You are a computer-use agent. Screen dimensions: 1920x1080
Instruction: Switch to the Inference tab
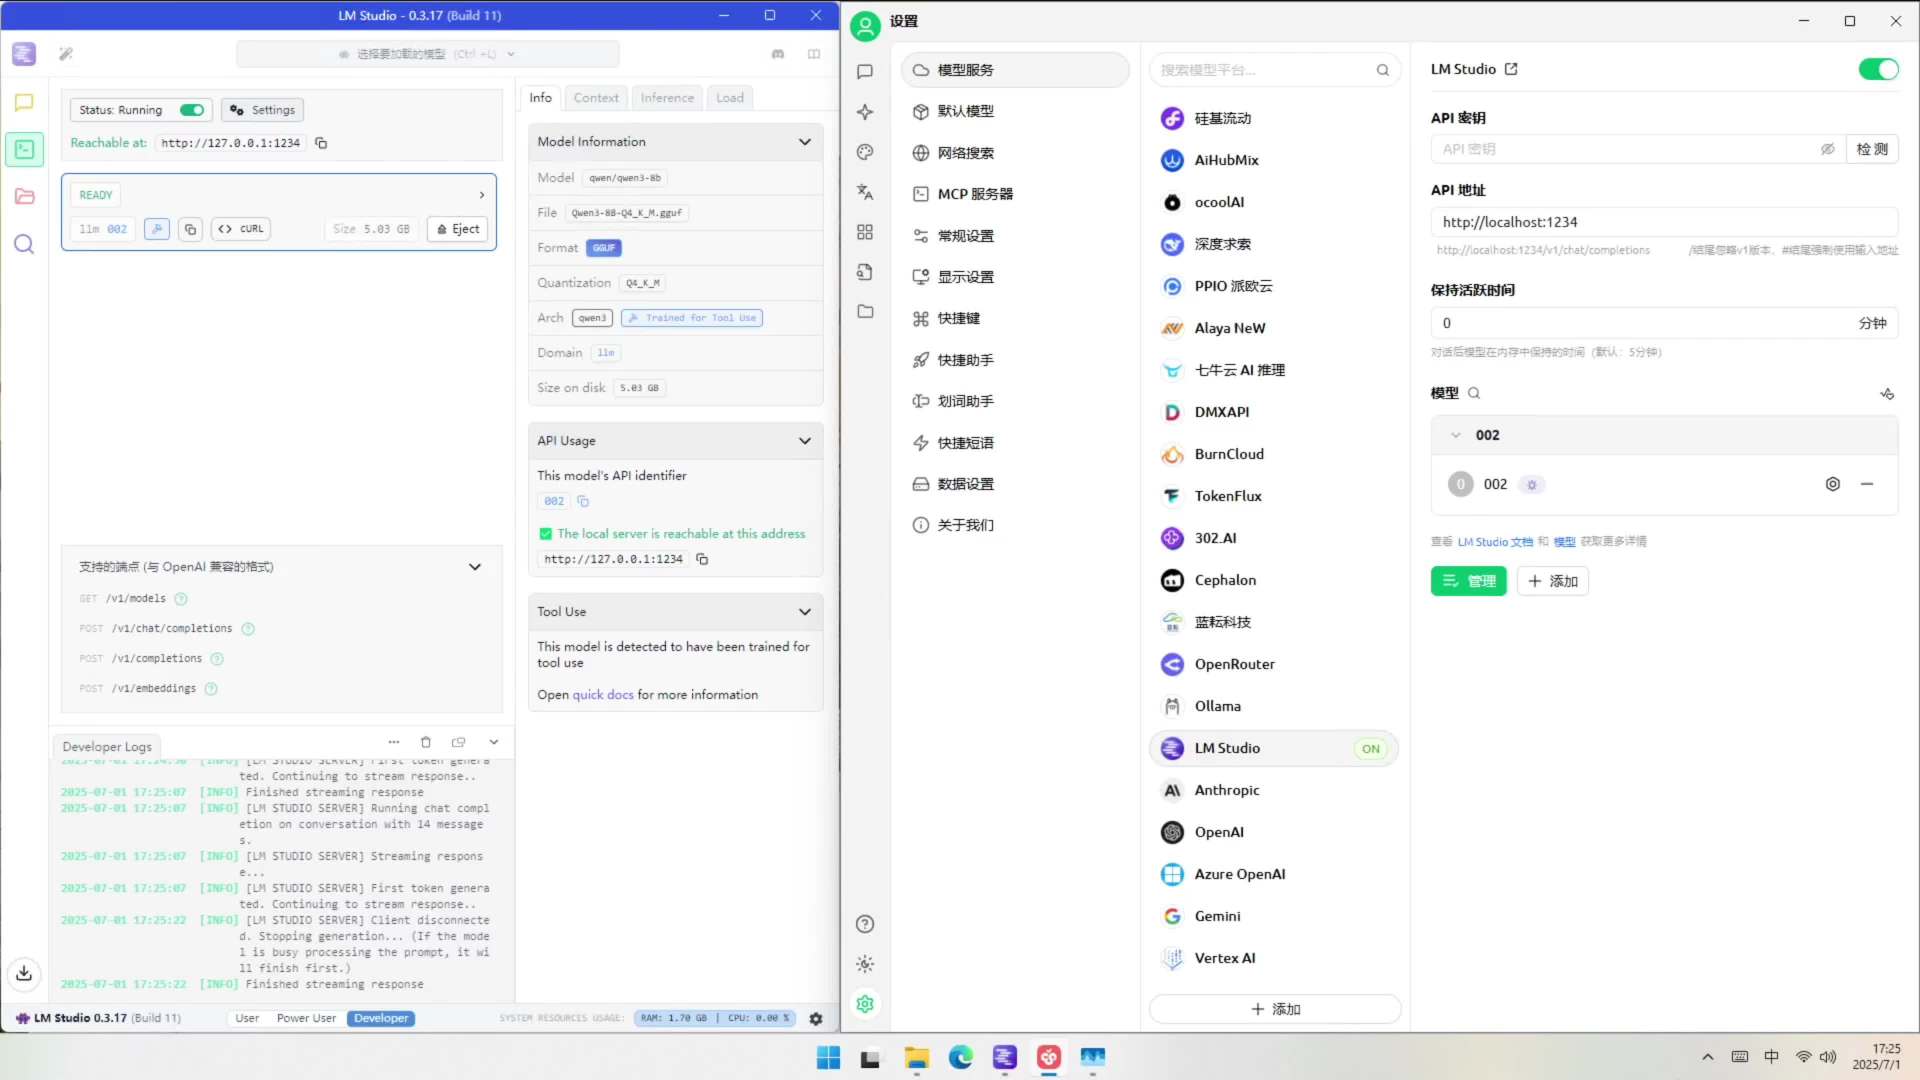point(667,97)
